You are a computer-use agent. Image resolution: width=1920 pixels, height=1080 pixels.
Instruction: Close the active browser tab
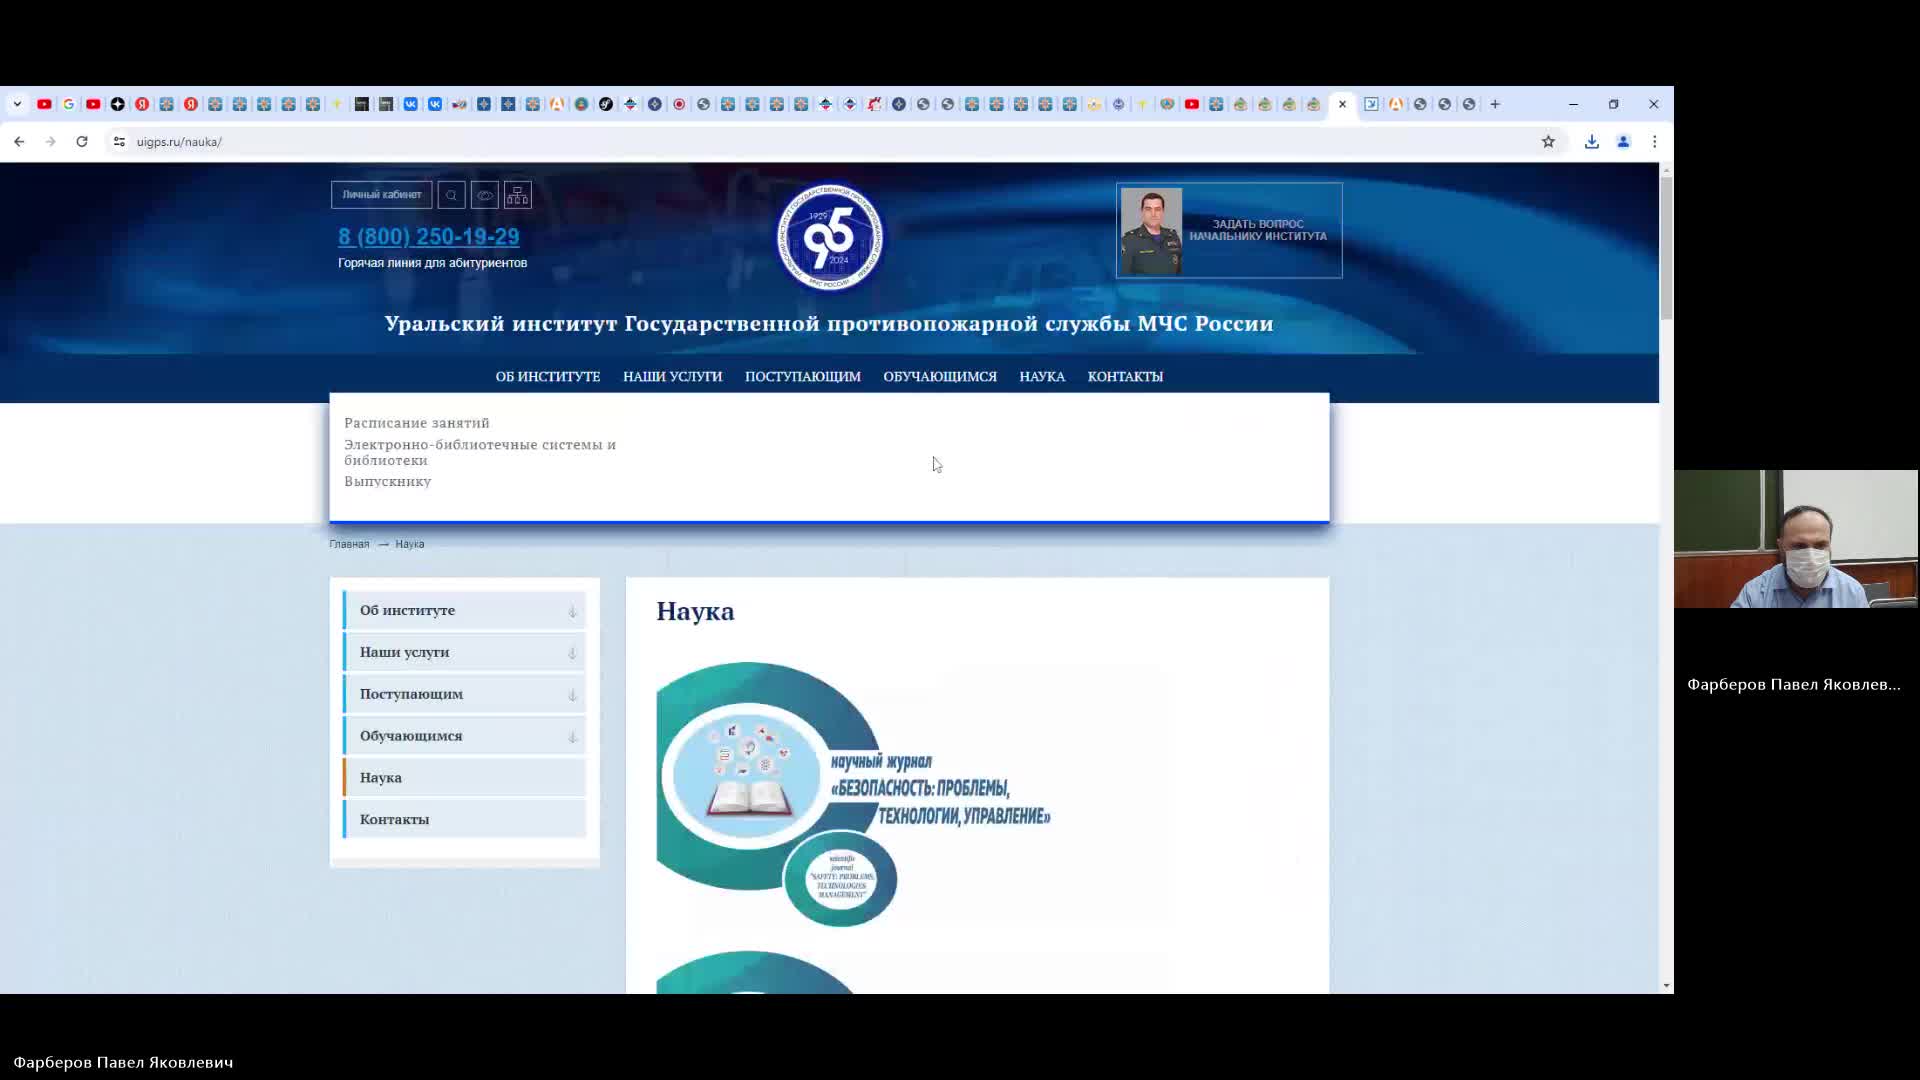point(1342,104)
